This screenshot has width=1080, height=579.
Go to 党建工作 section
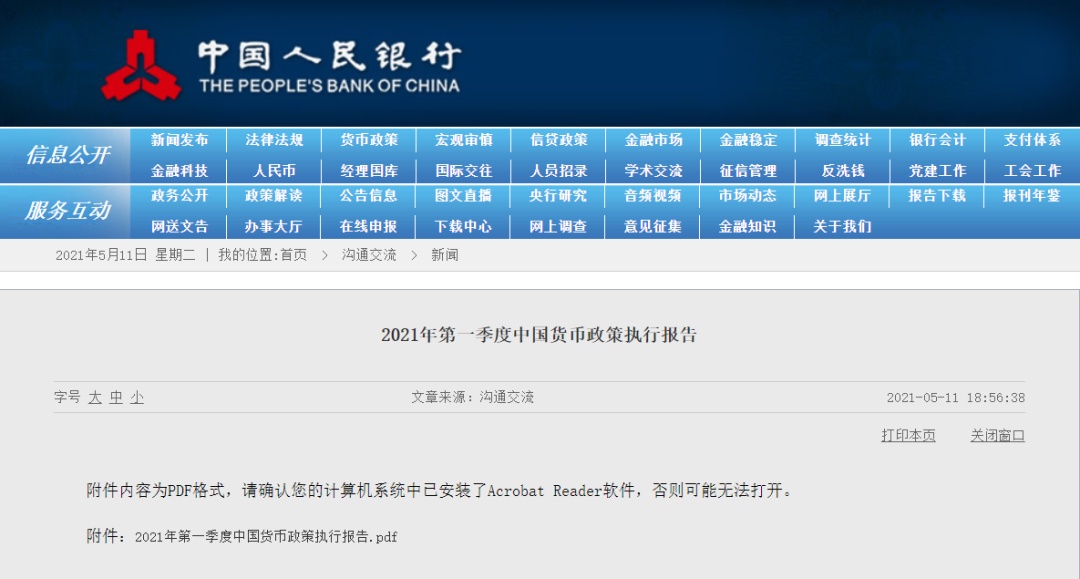pyautogui.click(x=937, y=171)
